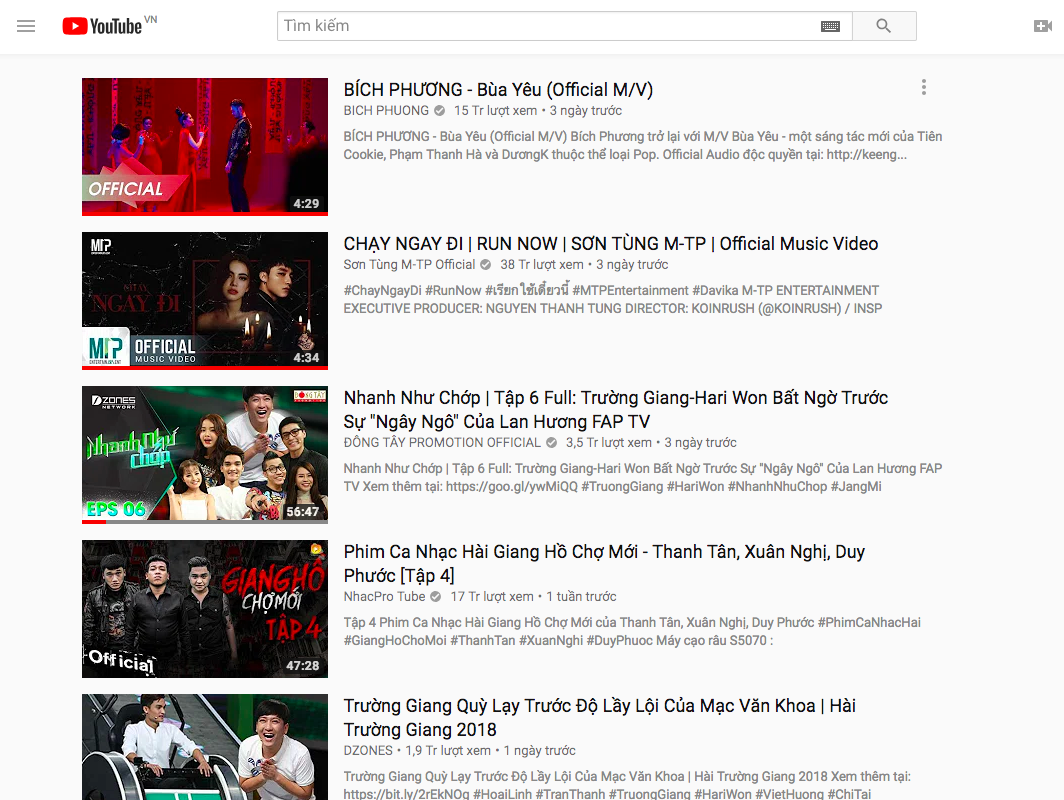This screenshot has height=800, width=1064.
Task: Open title Trường Giang Quỳ Lạy Trước Độ Lầy Lội
Action: click(599, 717)
